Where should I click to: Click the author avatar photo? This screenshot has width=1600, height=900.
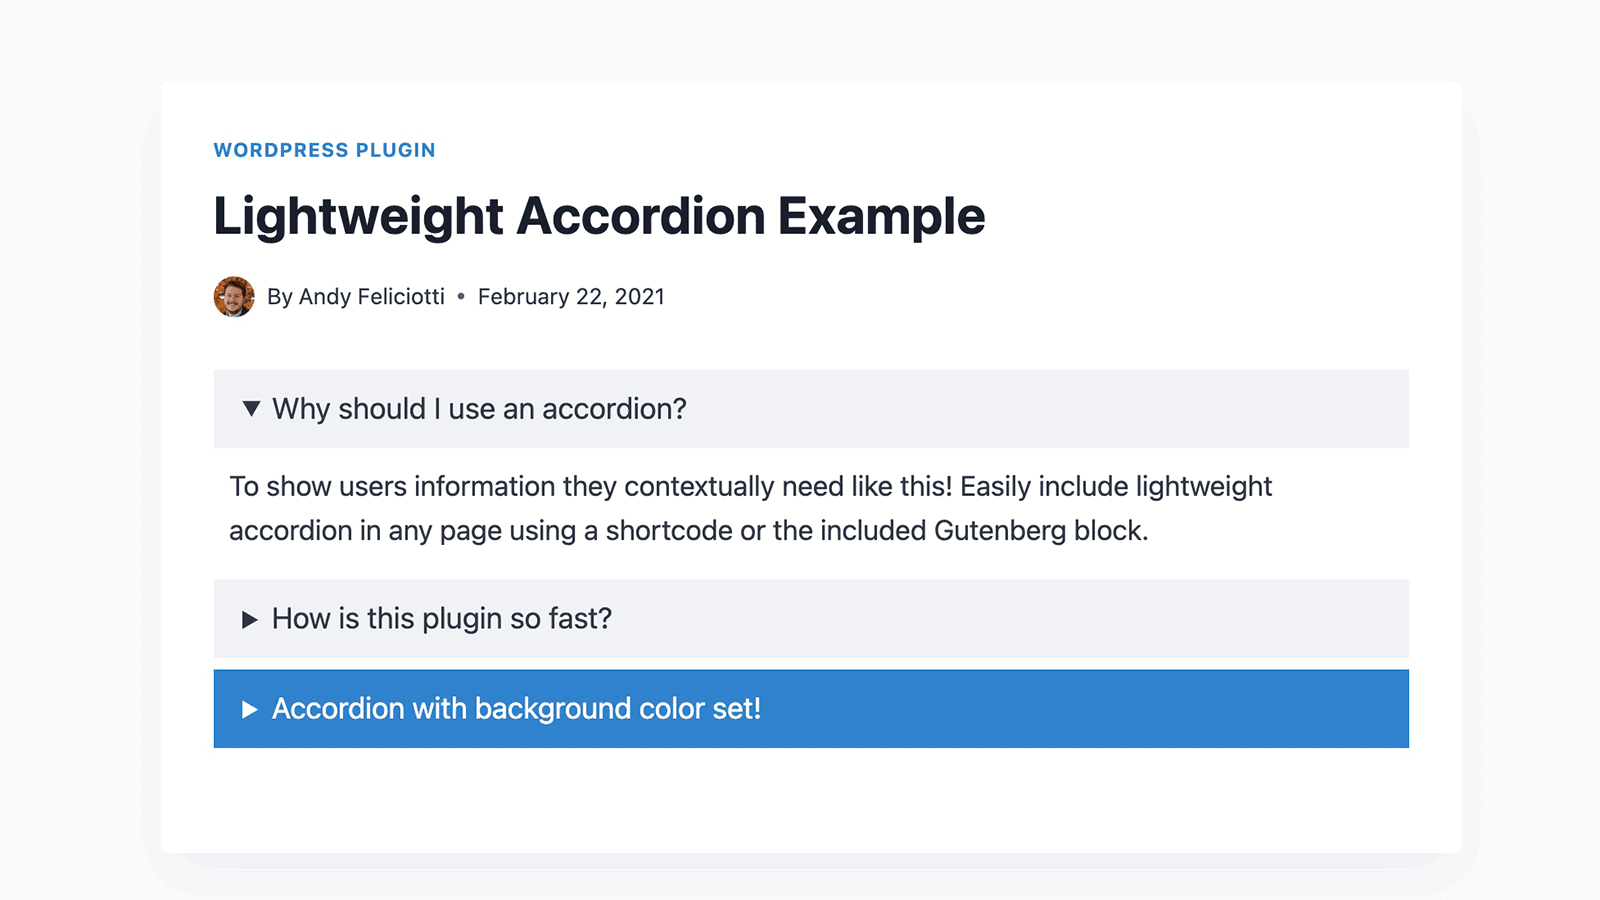pyautogui.click(x=233, y=296)
